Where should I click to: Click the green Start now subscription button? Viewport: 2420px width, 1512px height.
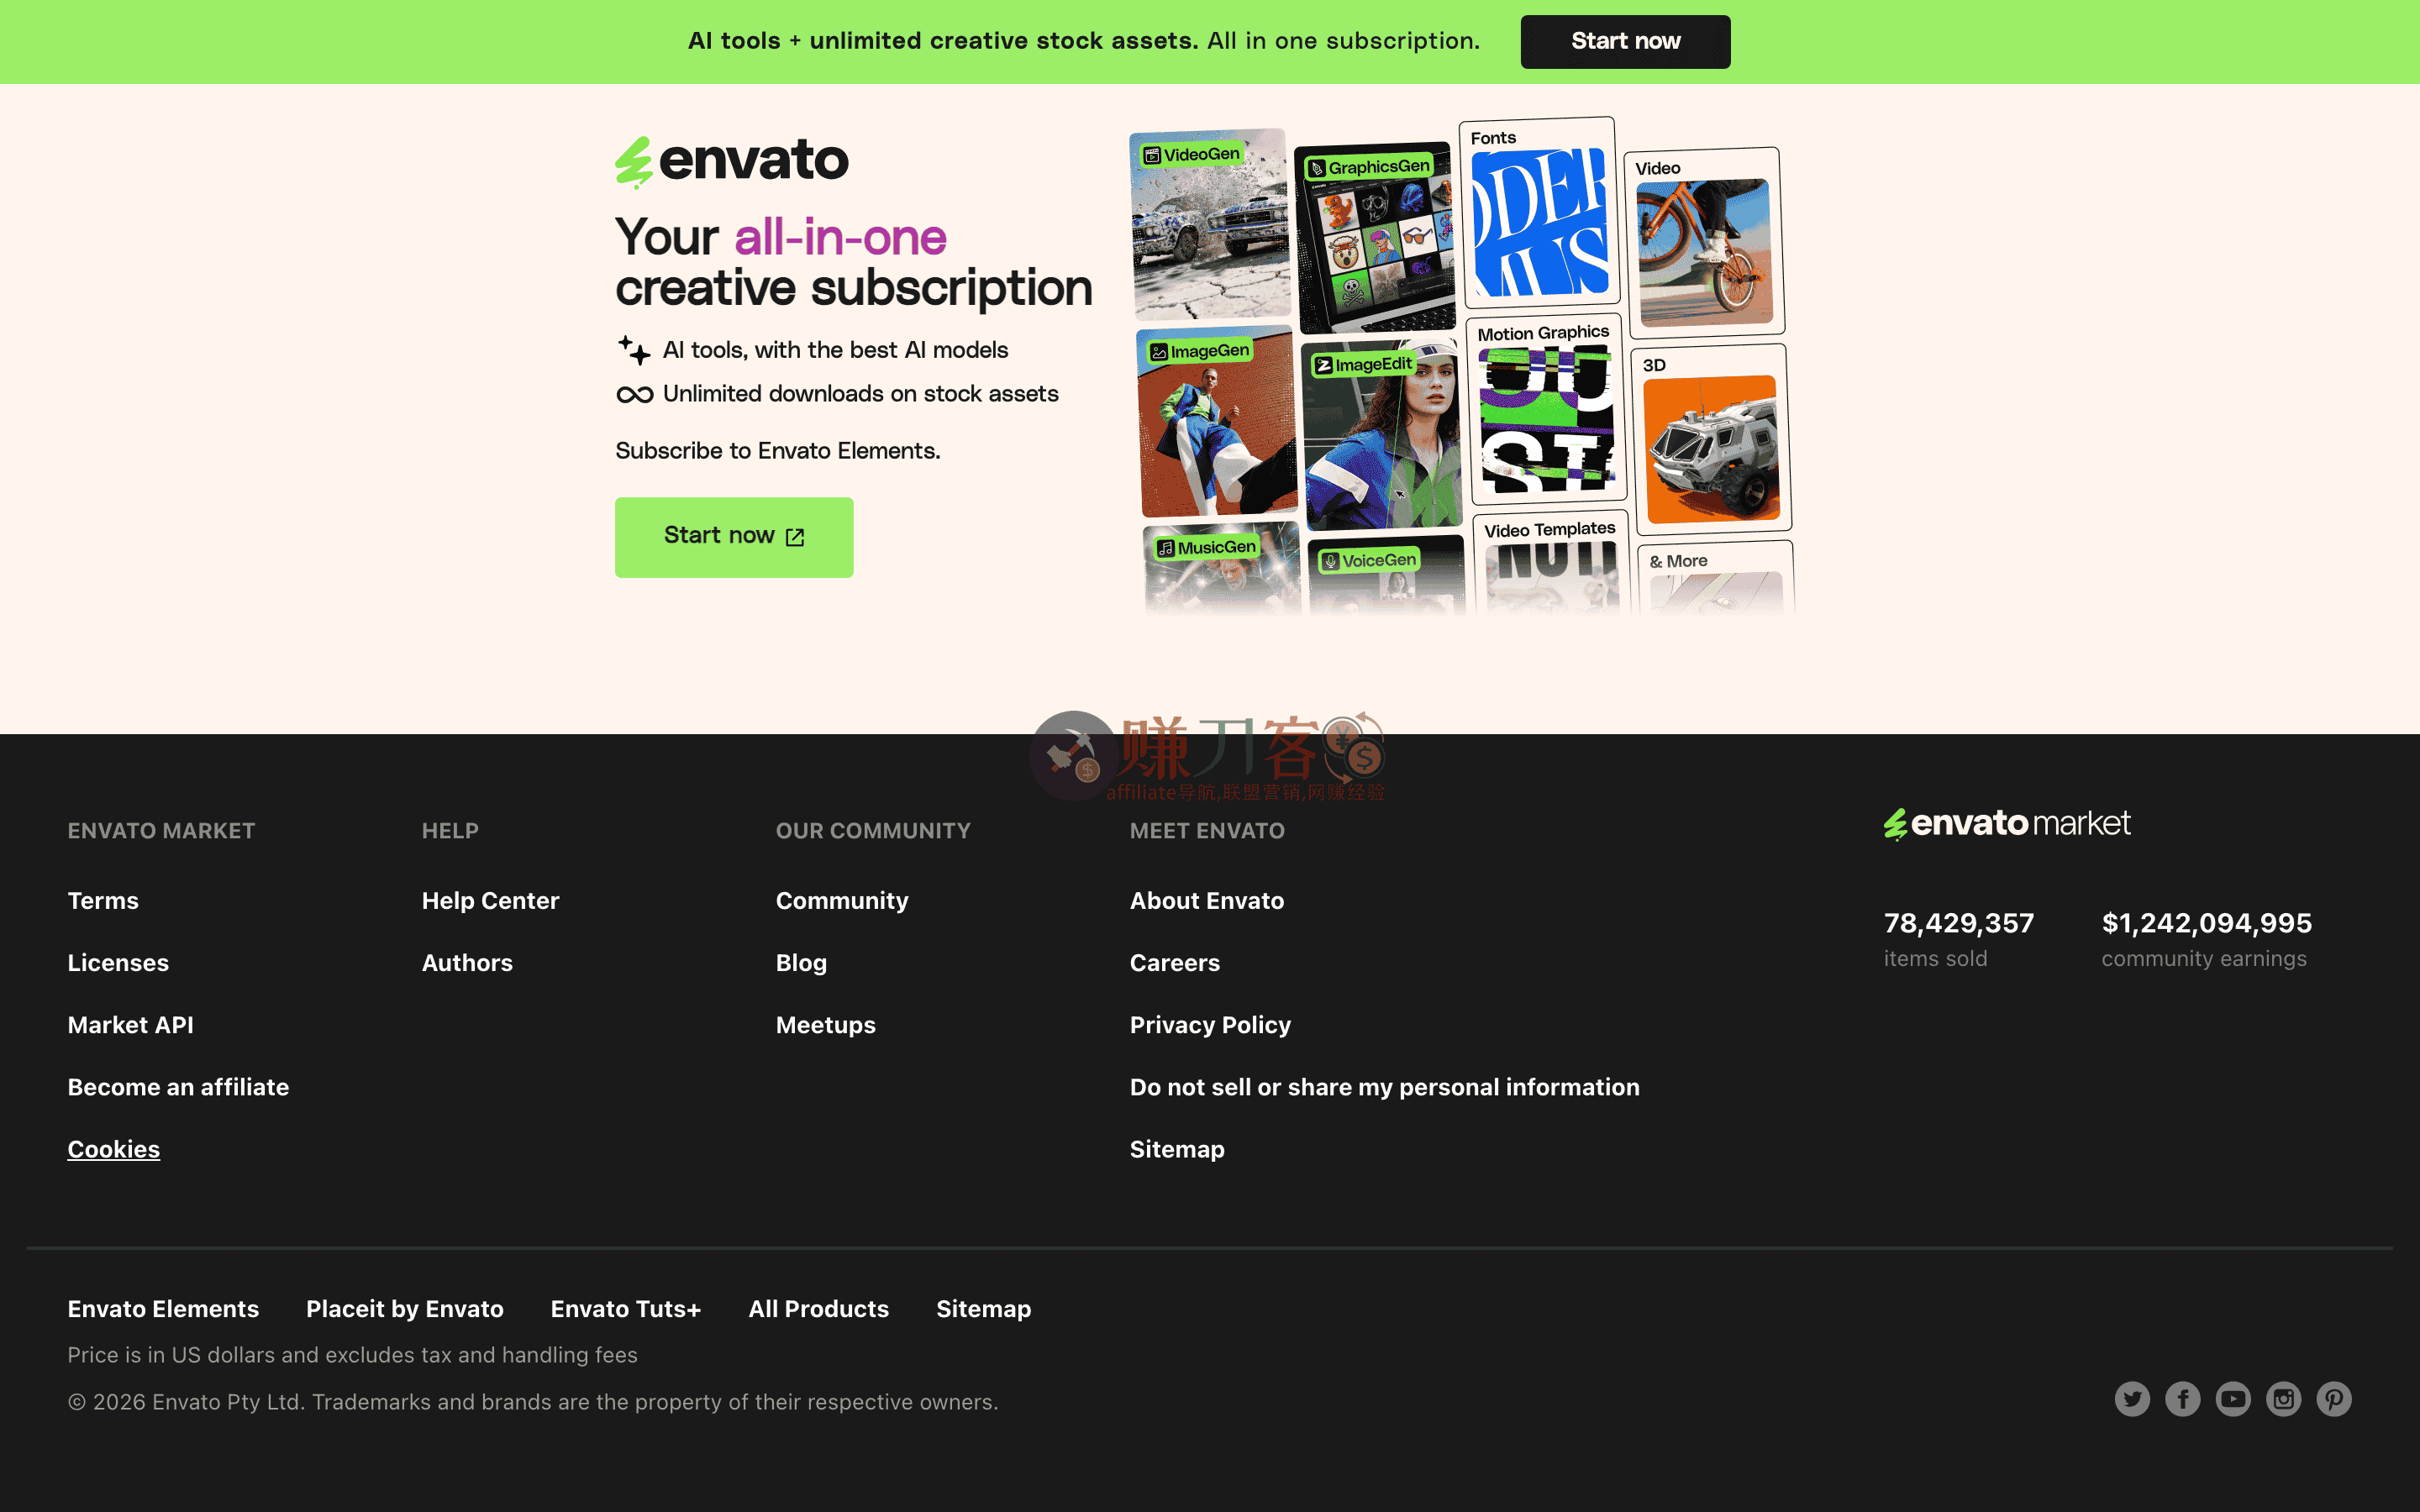point(734,537)
